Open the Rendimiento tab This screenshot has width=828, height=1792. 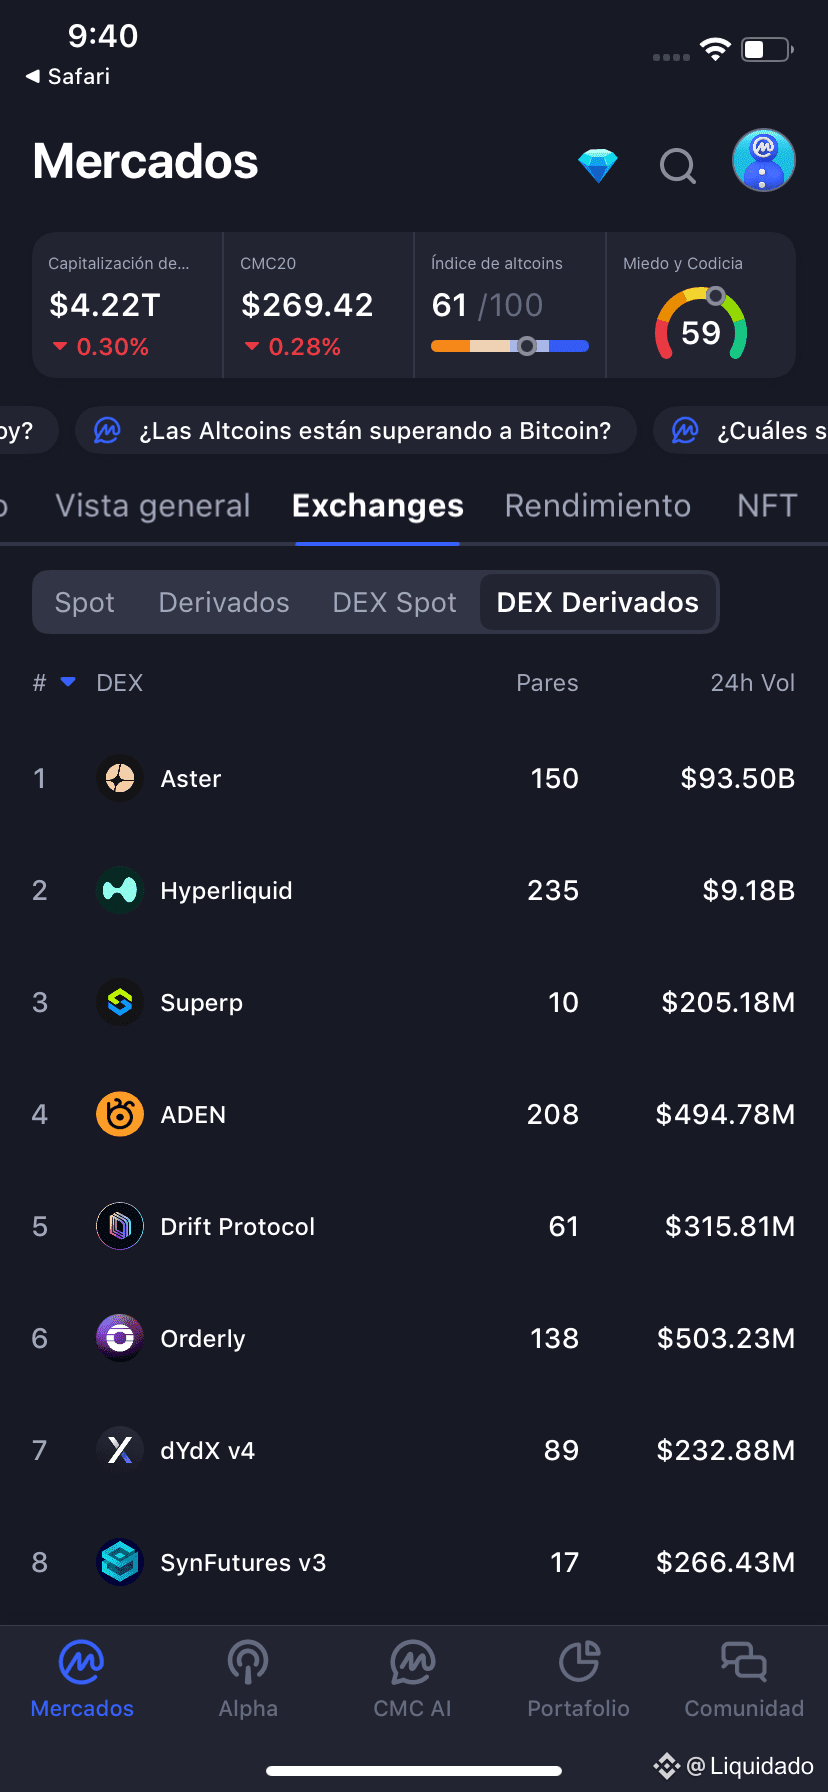click(598, 506)
